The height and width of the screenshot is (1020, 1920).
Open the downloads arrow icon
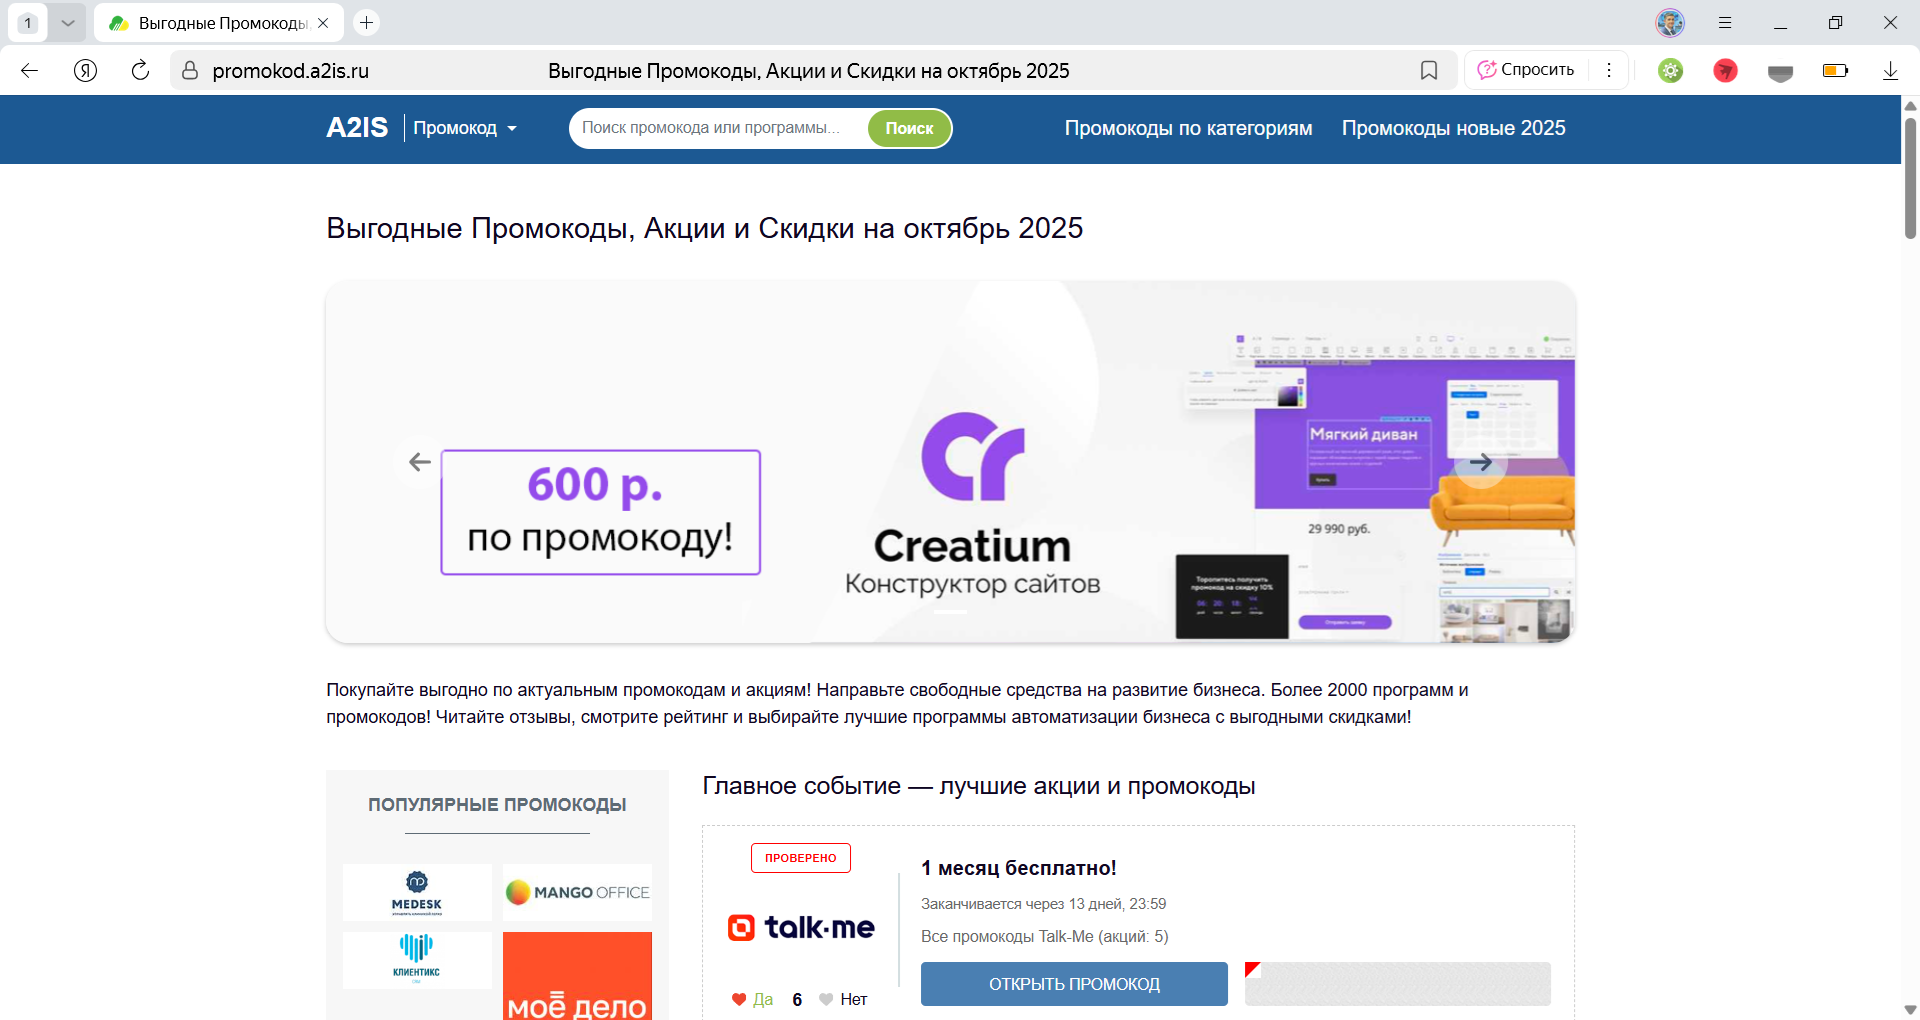(1890, 70)
